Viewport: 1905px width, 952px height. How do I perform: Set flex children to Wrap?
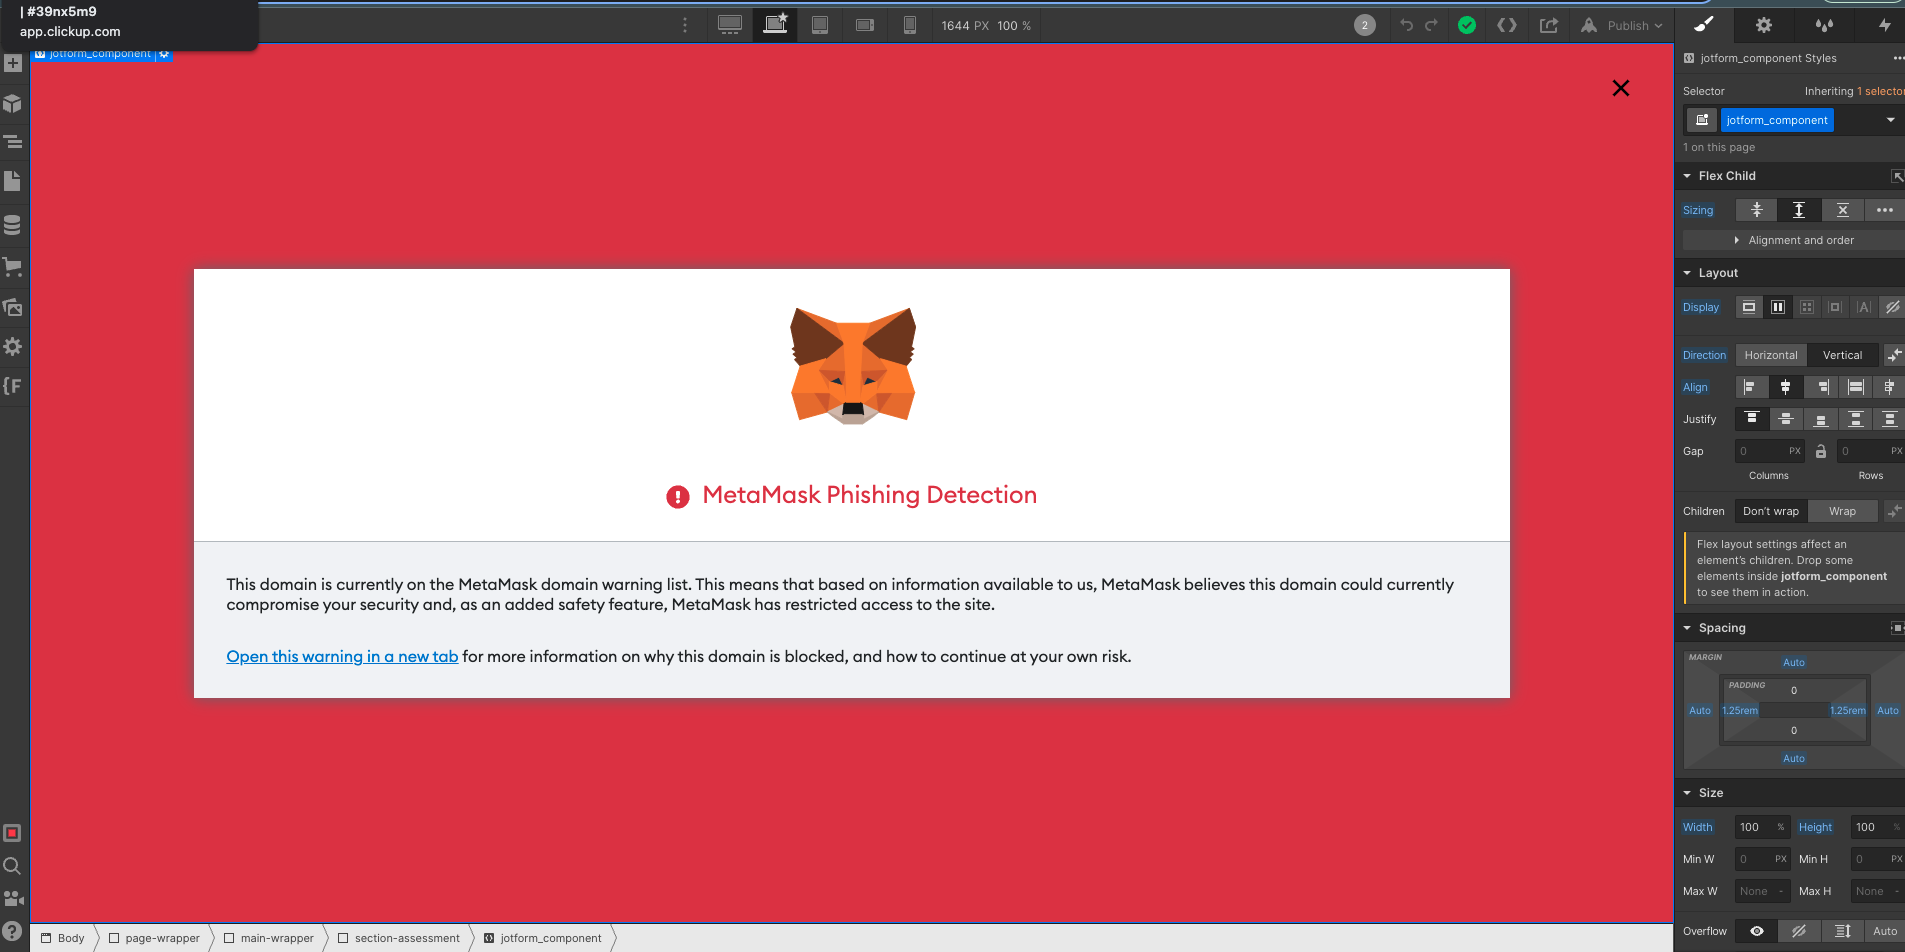pyautogui.click(x=1843, y=511)
